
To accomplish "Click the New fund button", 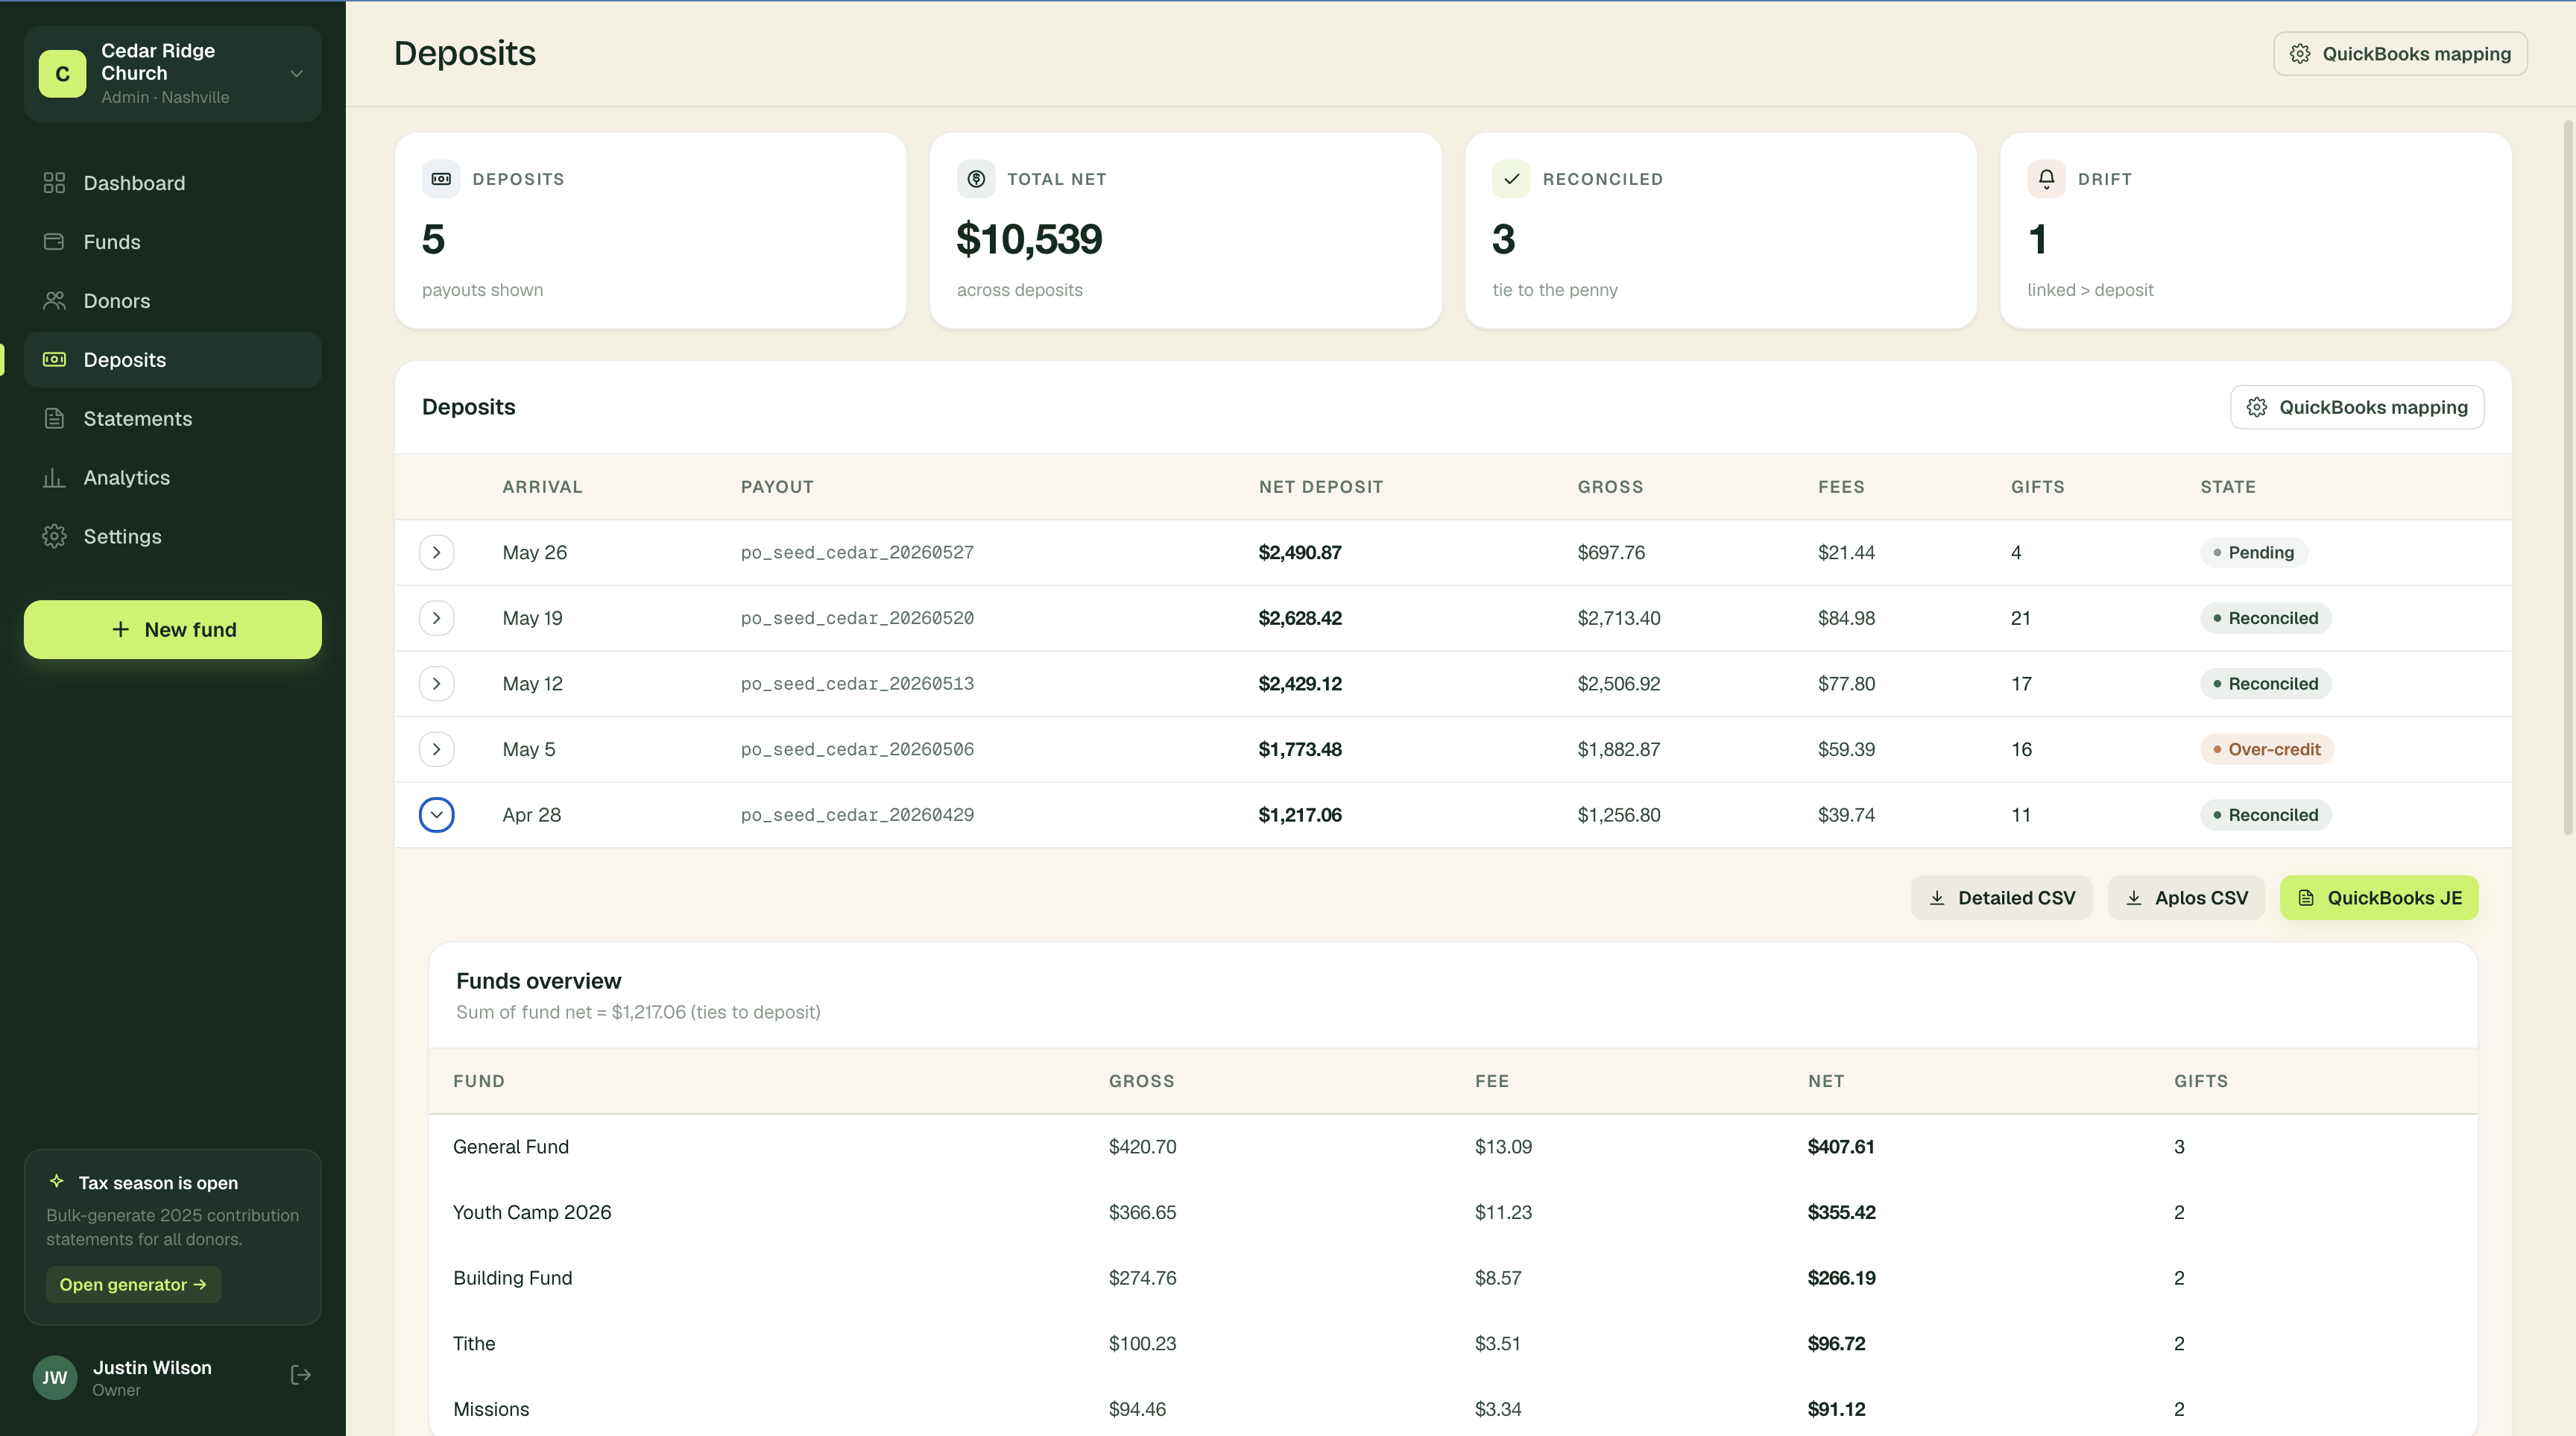I will click(173, 630).
